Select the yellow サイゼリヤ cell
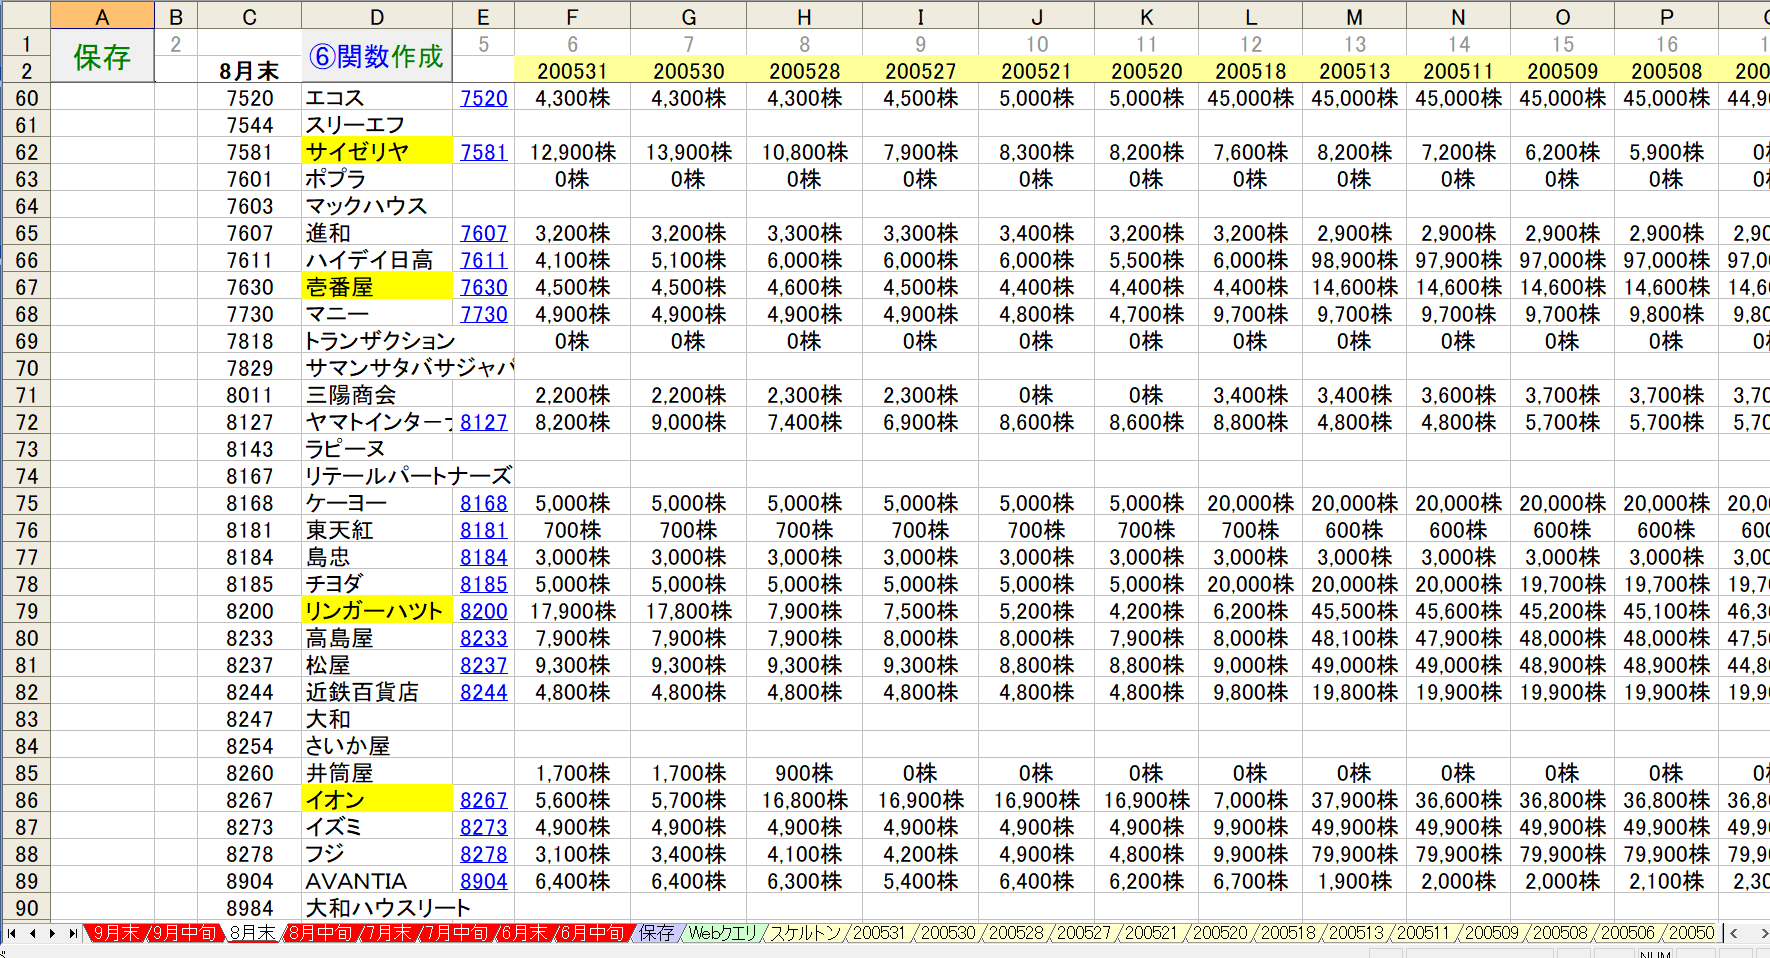The width and height of the screenshot is (1770, 958). 377,152
